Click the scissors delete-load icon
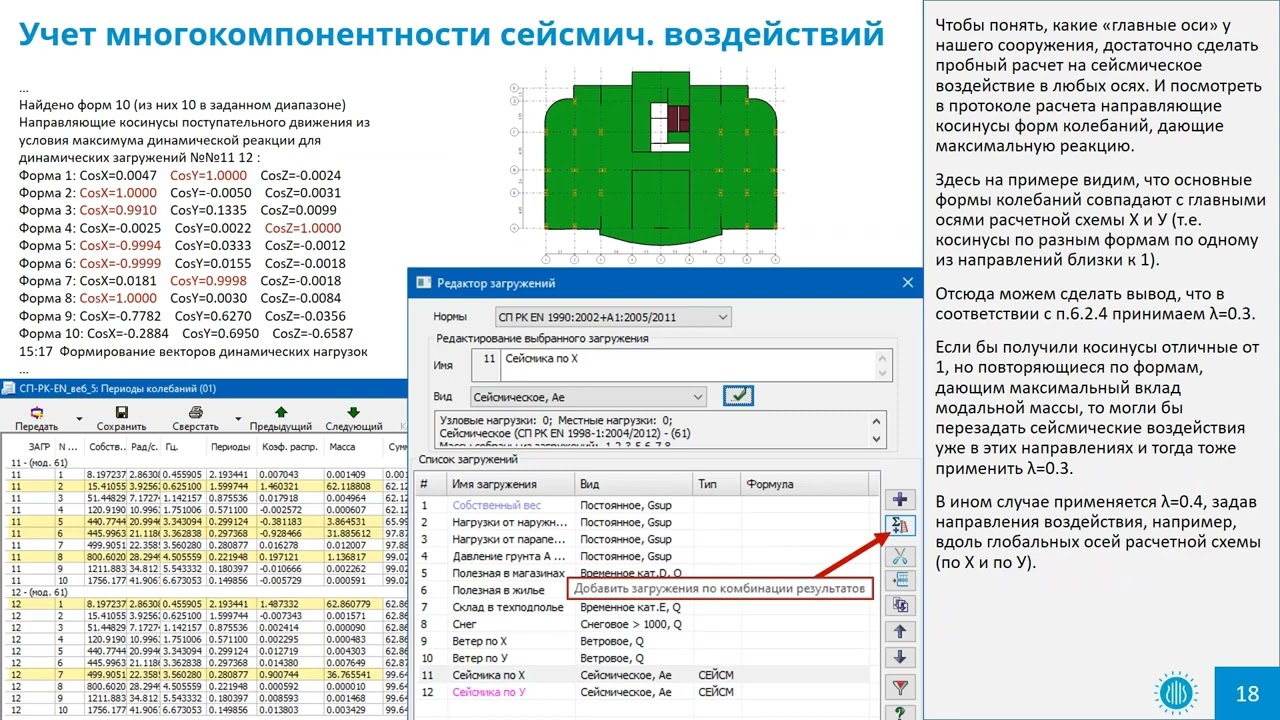Image resolution: width=1280 pixels, height=720 pixels. coord(901,555)
